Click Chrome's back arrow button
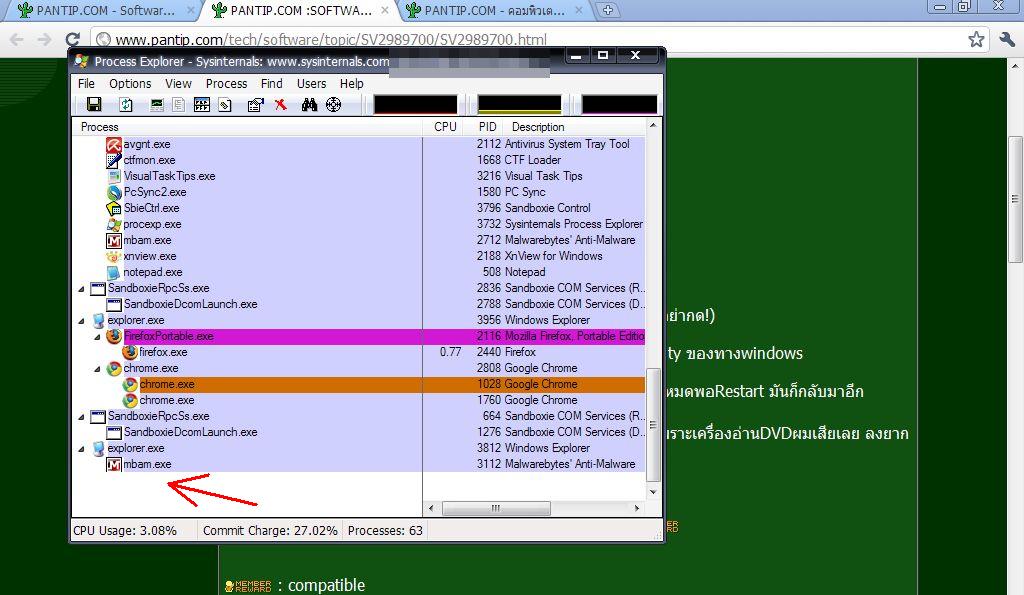Image resolution: width=1024 pixels, height=595 pixels. 16,39
